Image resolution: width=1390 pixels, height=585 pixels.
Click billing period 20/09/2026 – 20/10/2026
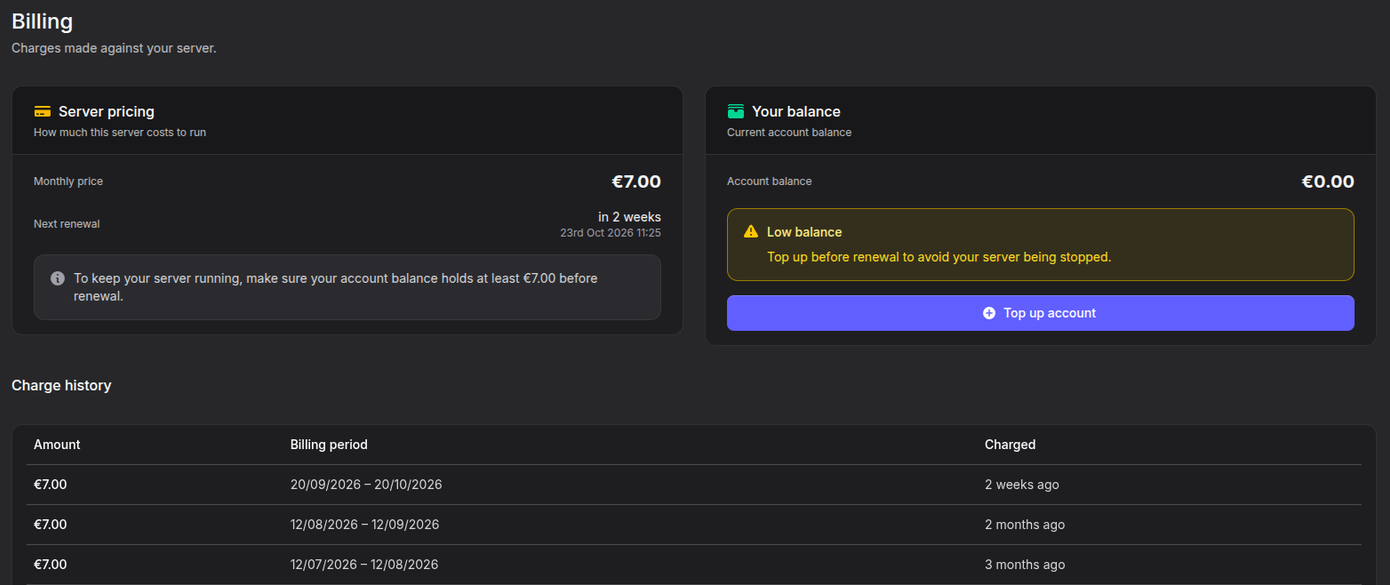click(x=366, y=484)
